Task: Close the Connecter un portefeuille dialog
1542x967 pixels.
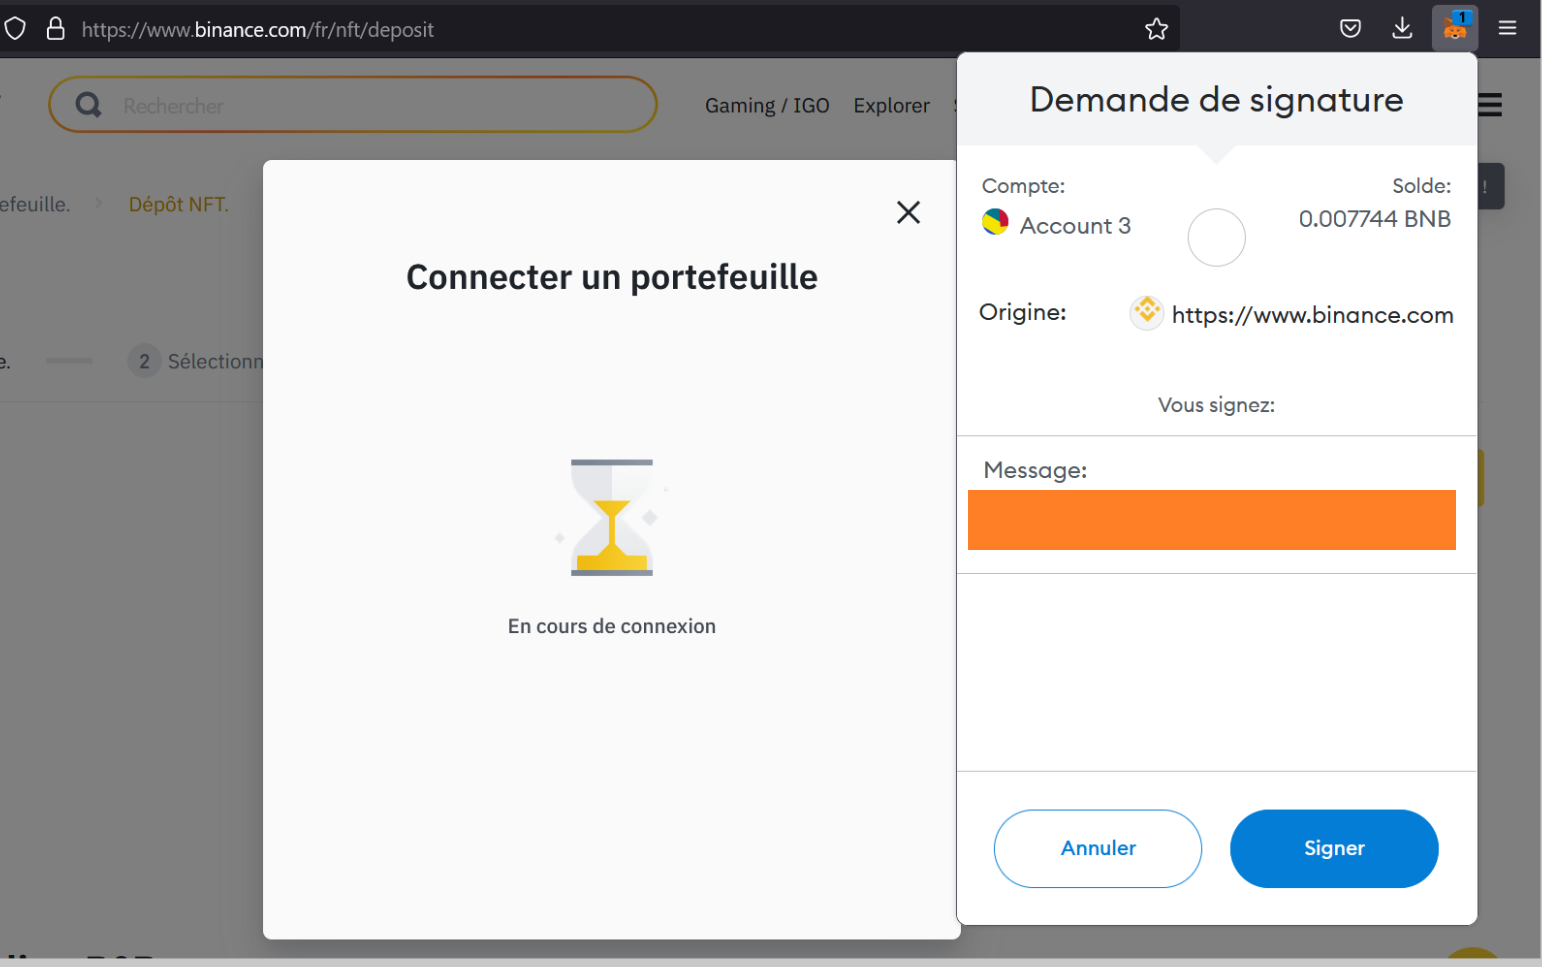Action: tap(908, 212)
